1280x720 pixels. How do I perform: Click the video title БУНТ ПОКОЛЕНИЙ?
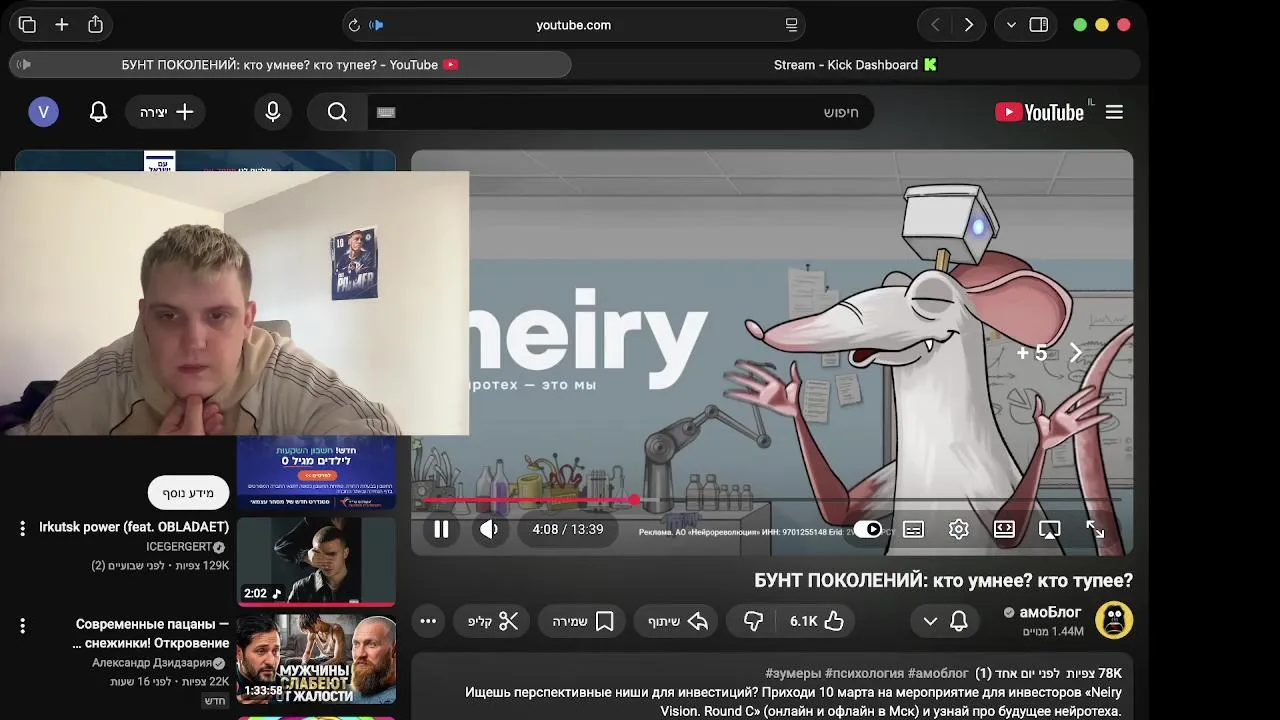[943, 581]
